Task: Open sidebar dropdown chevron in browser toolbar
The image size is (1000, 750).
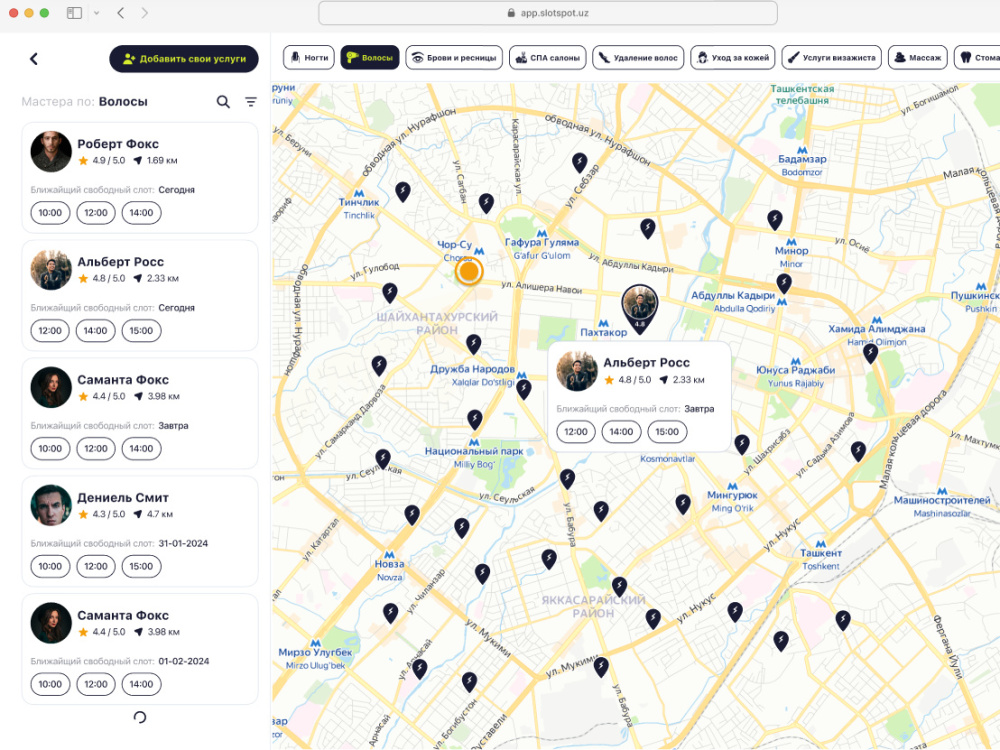Action: 97,13
